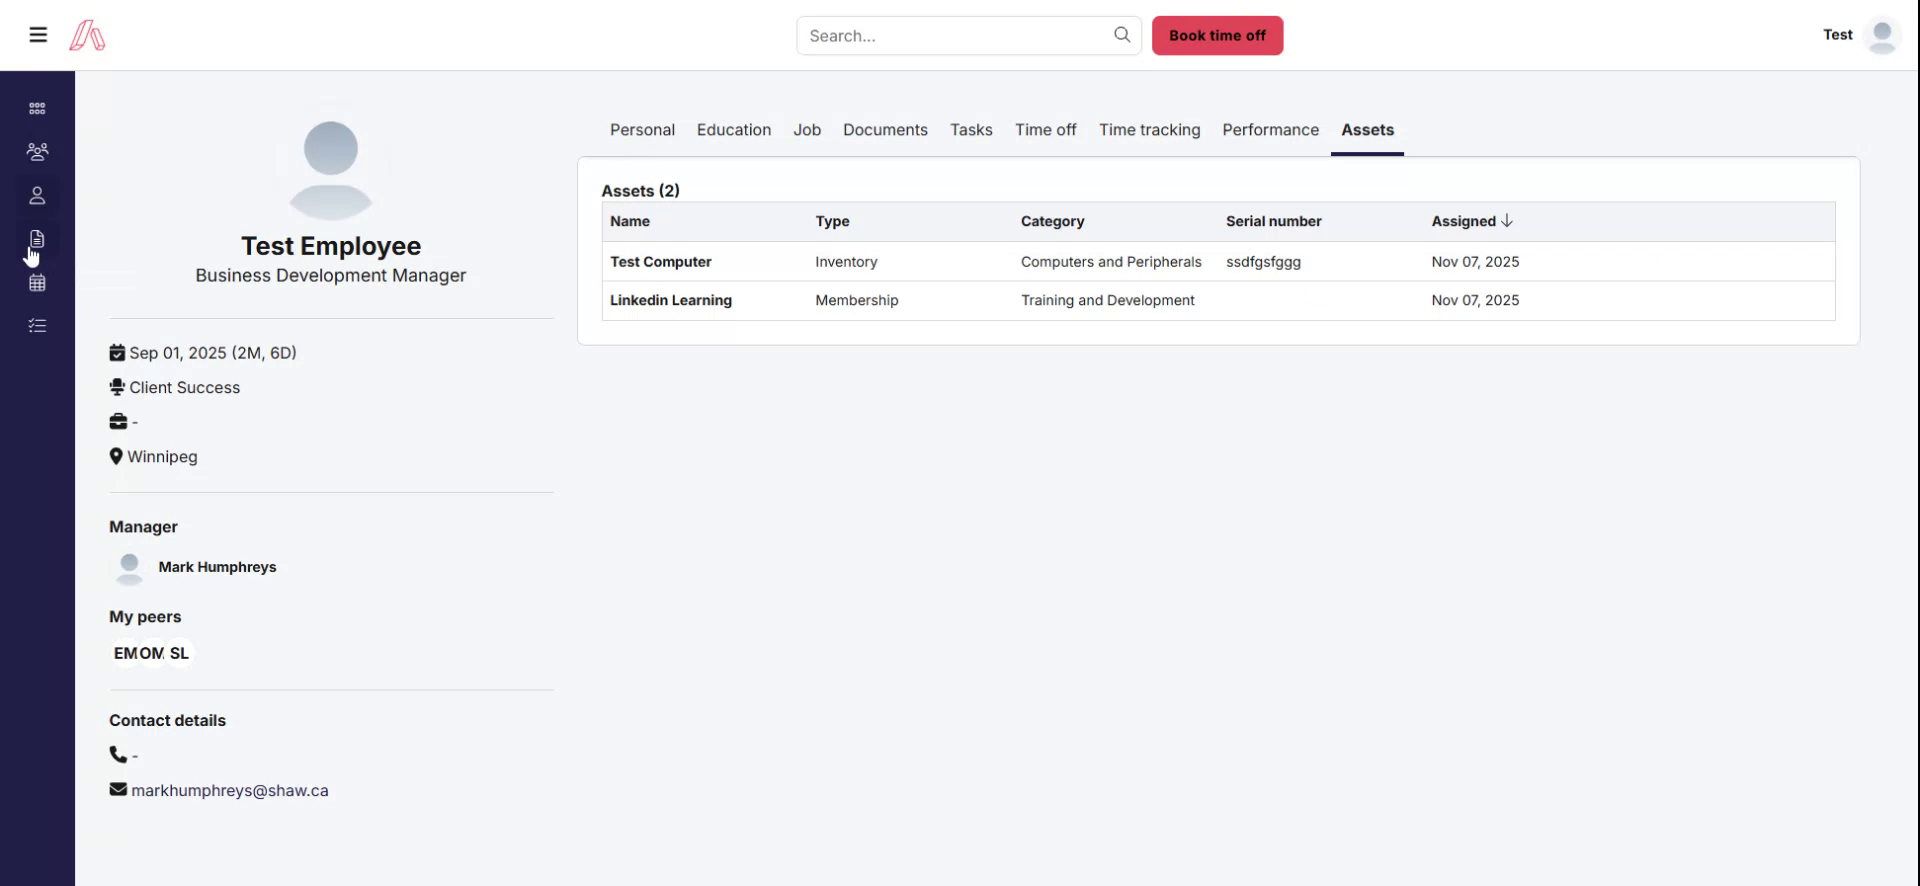The image size is (1920, 886).
Task: Click Linkedin Learning's Nov 07, 2025 date
Action: [1475, 300]
